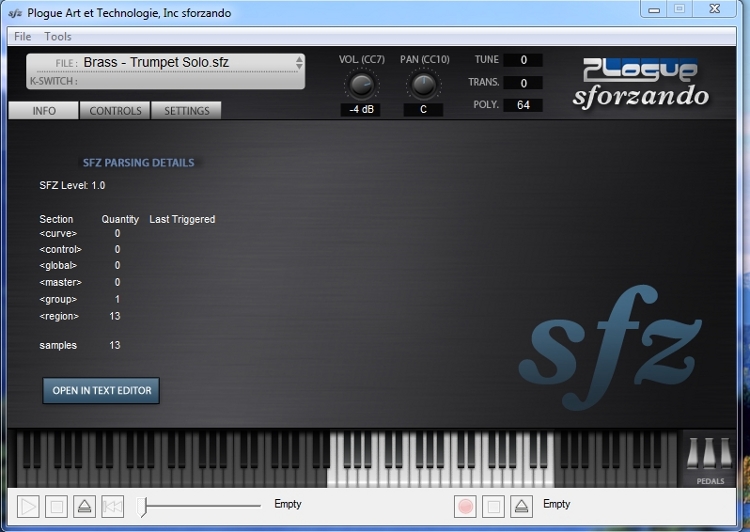Click the VOL (CC7) knob
The image size is (750, 532).
[362, 85]
